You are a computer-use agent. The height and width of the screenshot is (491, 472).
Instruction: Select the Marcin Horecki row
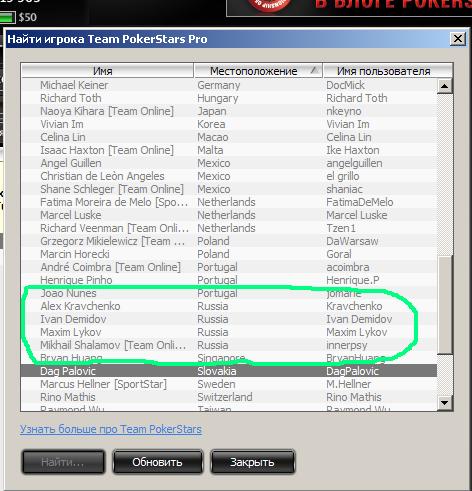tap(229, 254)
